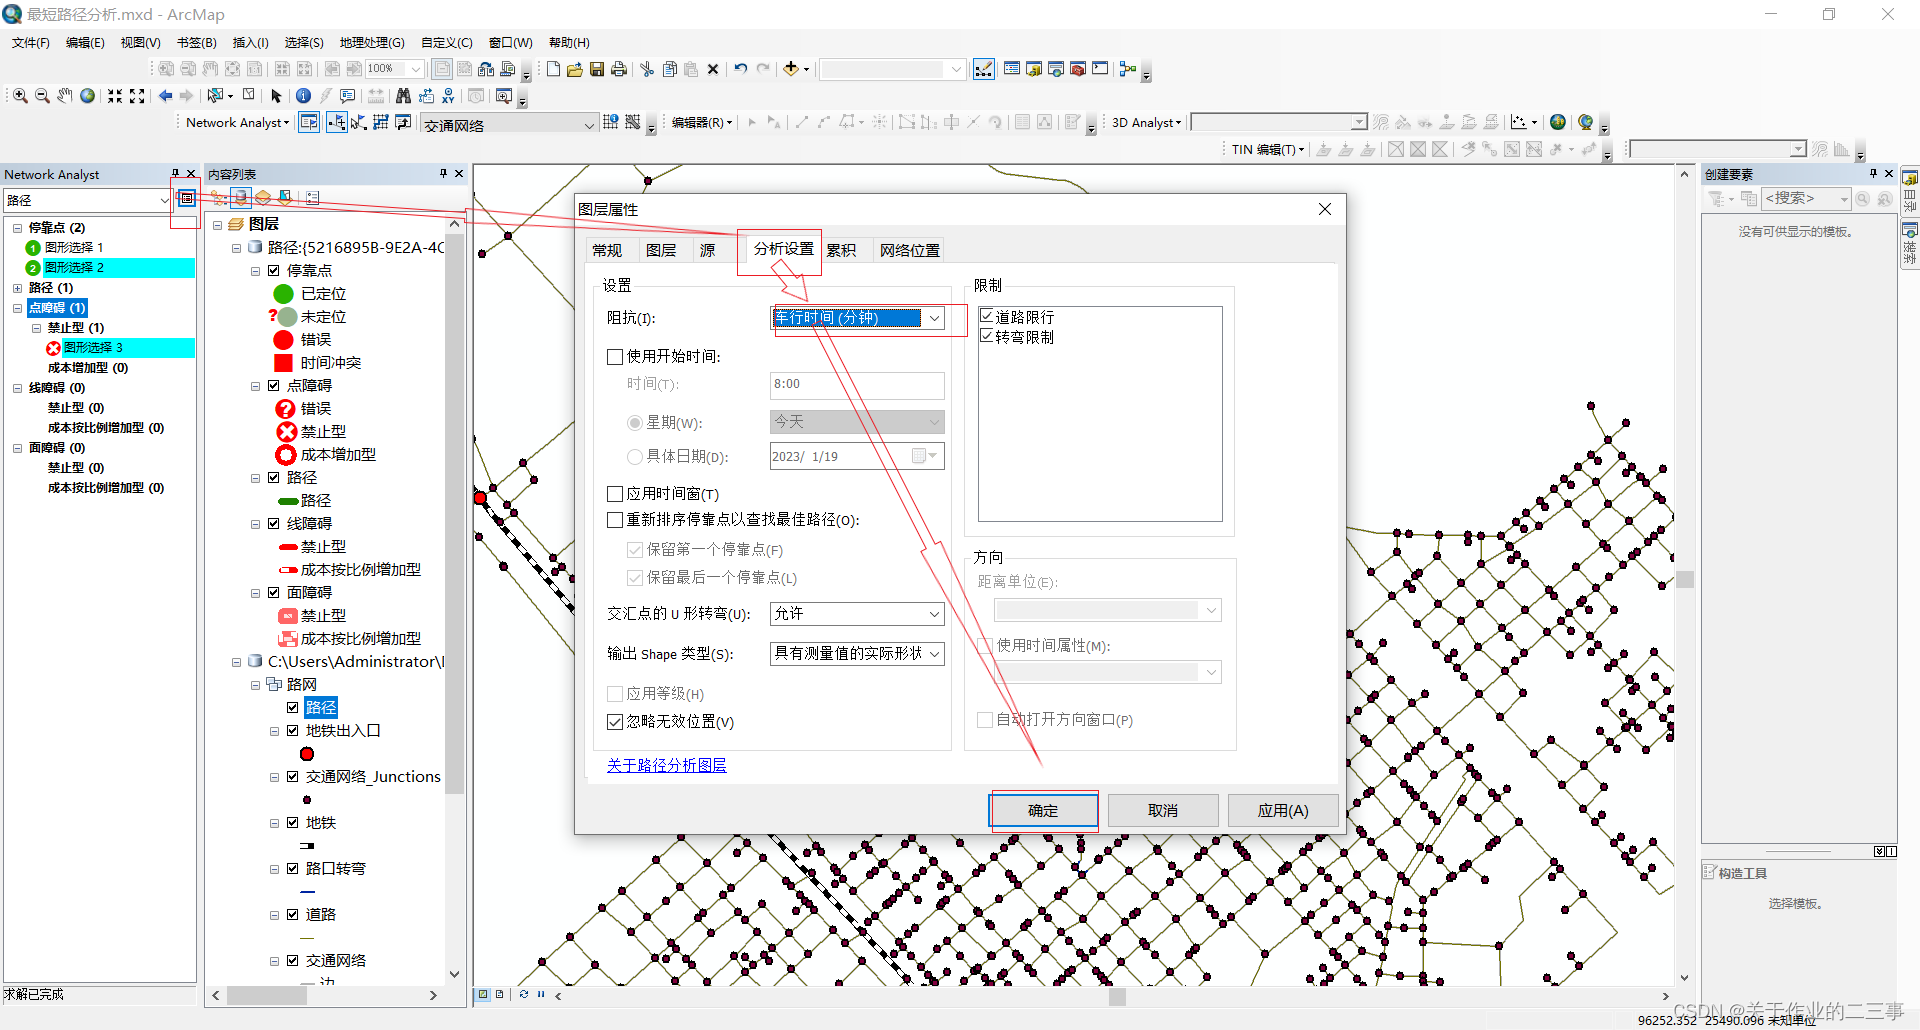1920x1030 pixels.
Task: Select the Identify tool icon
Action: coord(304,96)
